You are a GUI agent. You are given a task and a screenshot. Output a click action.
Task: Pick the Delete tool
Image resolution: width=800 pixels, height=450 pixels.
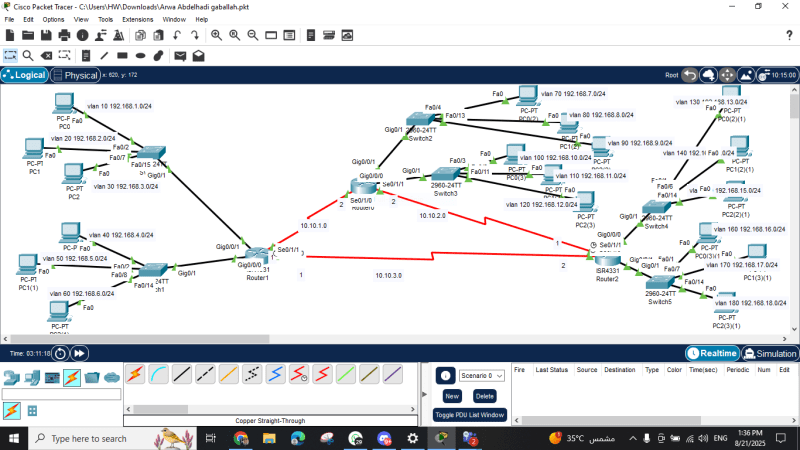[x=46, y=56]
